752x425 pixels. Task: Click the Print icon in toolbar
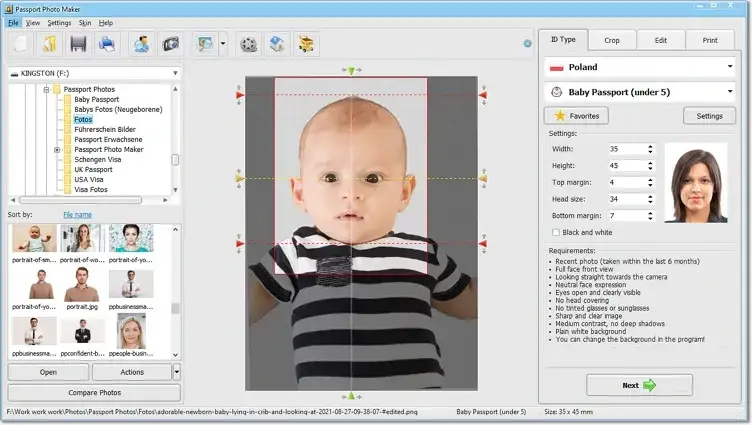[x=106, y=44]
